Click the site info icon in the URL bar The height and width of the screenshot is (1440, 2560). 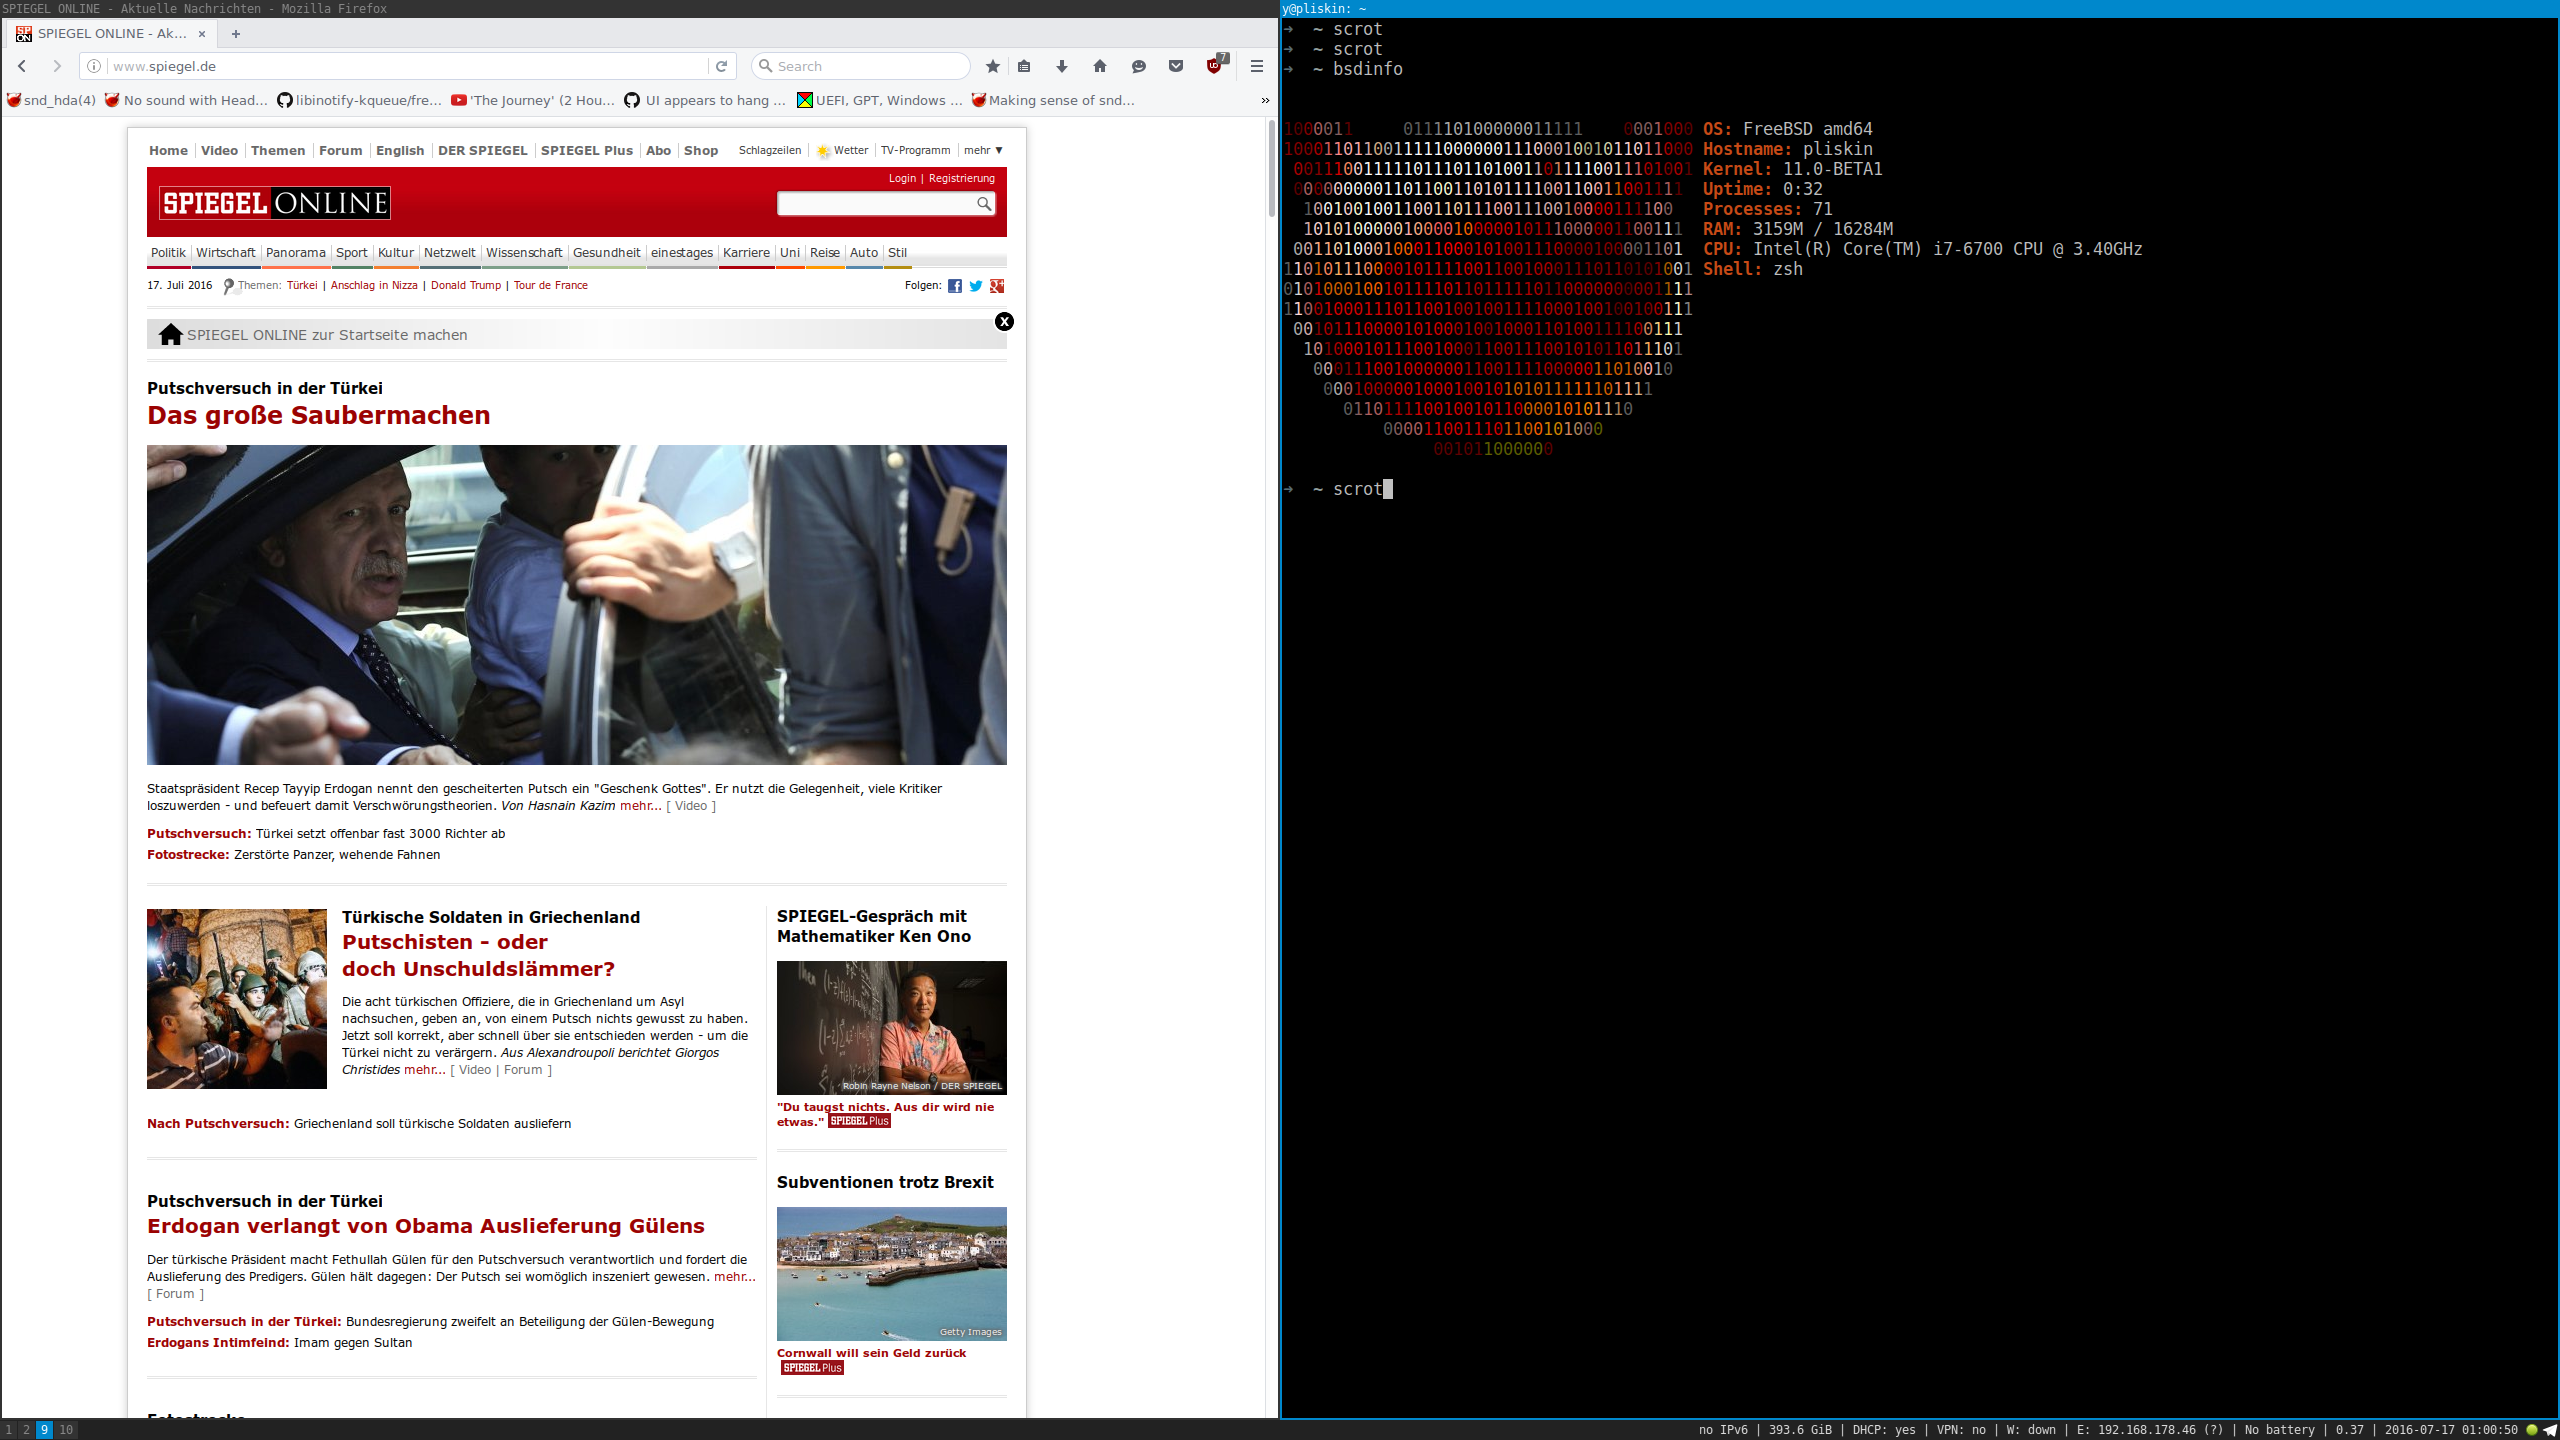coord(94,66)
